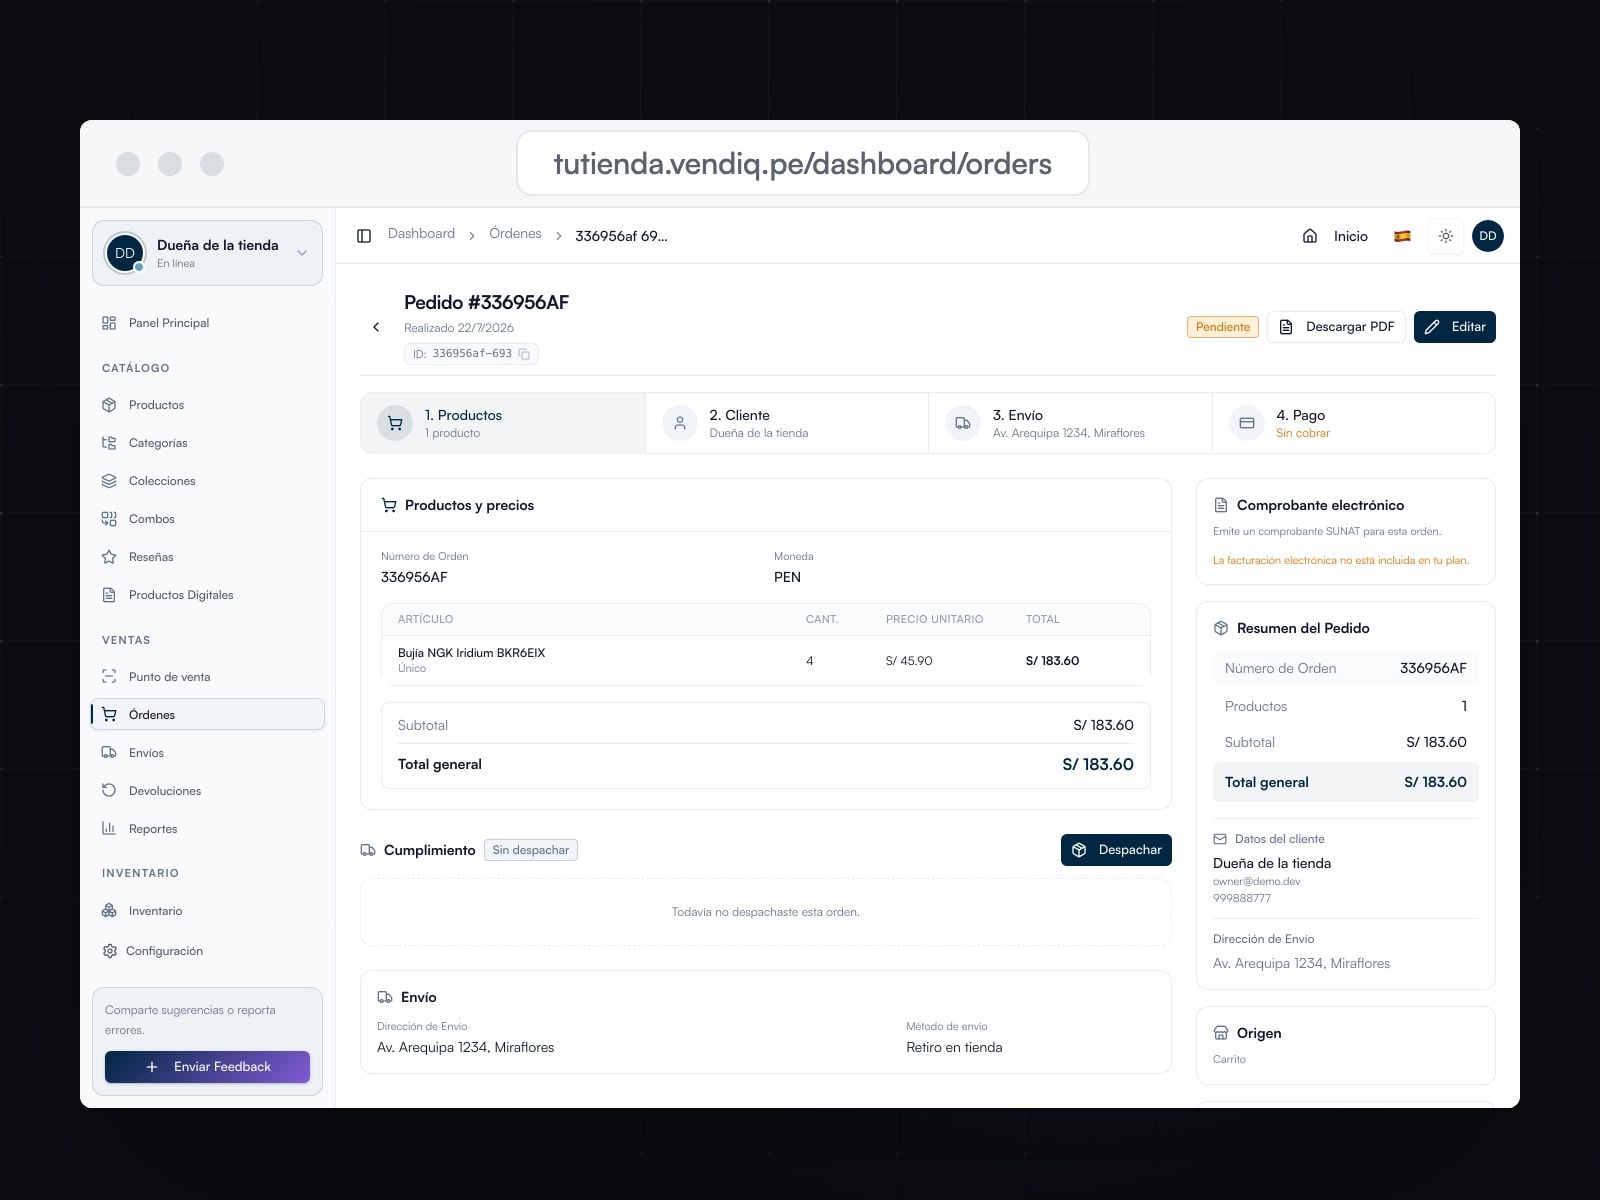The height and width of the screenshot is (1200, 1600).
Task: Click the Órdenes breadcrumb link
Action: pyautogui.click(x=515, y=234)
